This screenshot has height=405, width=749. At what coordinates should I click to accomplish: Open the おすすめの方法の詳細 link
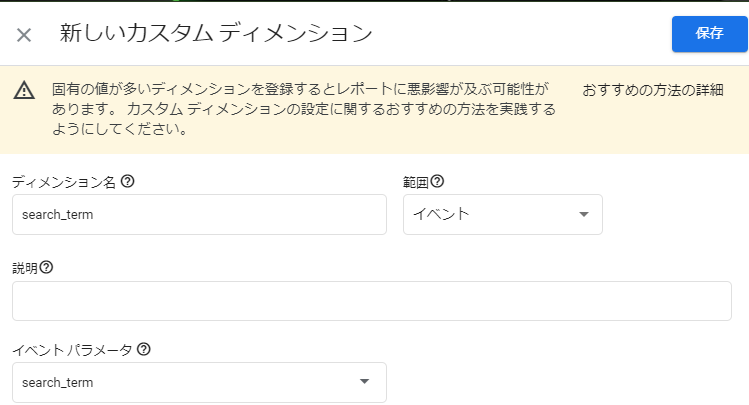click(652, 90)
